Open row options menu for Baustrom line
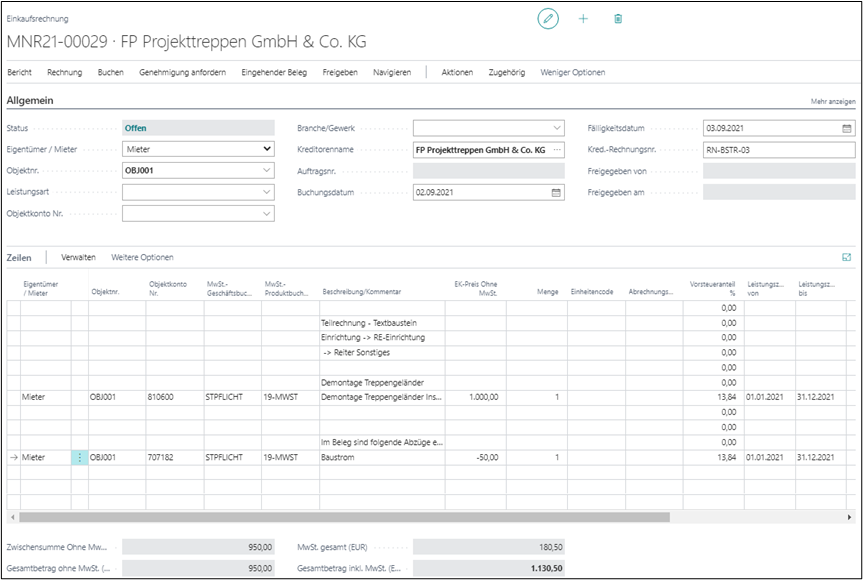This screenshot has height=580, width=863. 80,457
